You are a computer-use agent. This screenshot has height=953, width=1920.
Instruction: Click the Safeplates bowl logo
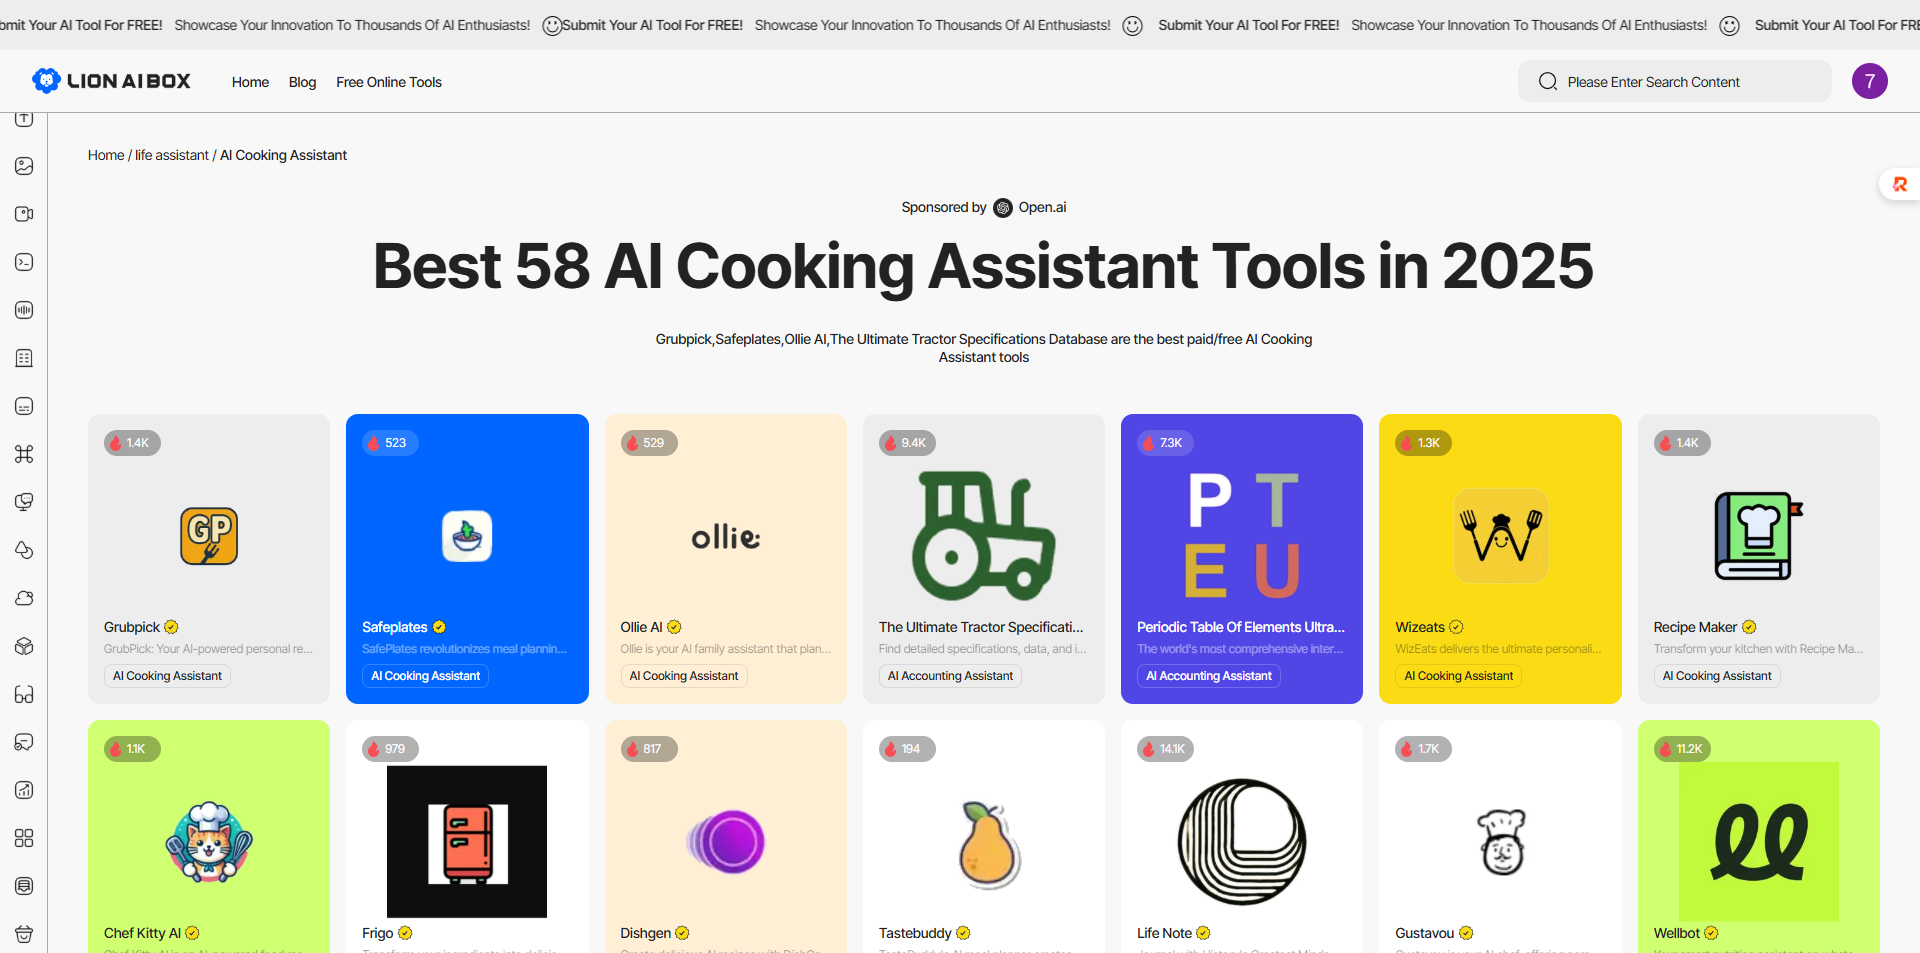[467, 536]
